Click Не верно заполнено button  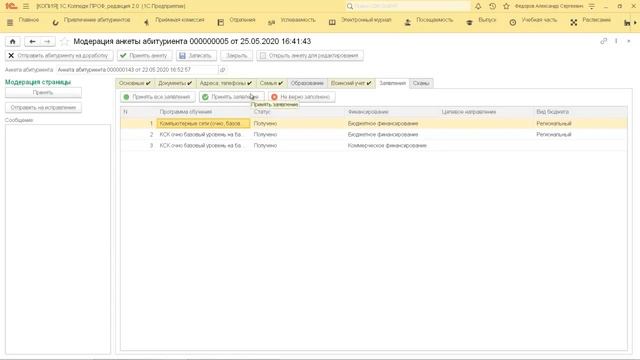(302, 97)
